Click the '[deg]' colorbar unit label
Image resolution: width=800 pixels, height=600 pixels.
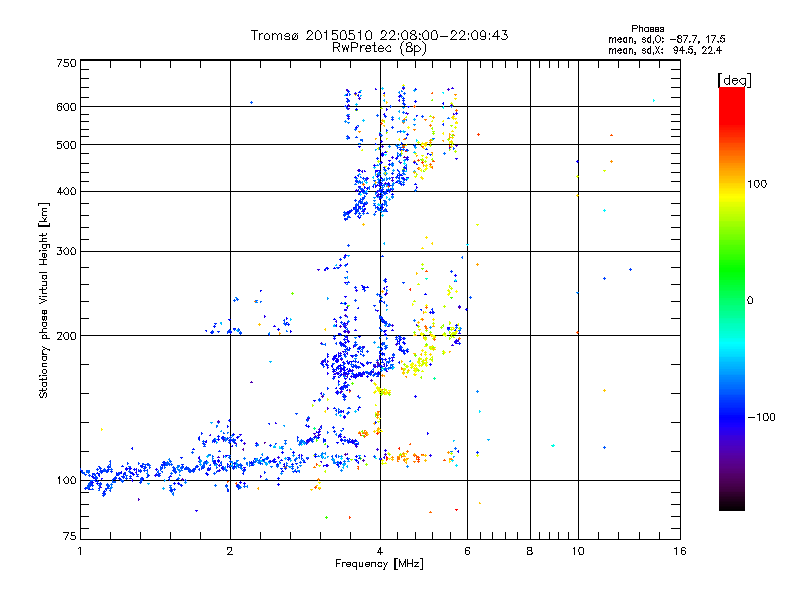click(x=734, y=80)
